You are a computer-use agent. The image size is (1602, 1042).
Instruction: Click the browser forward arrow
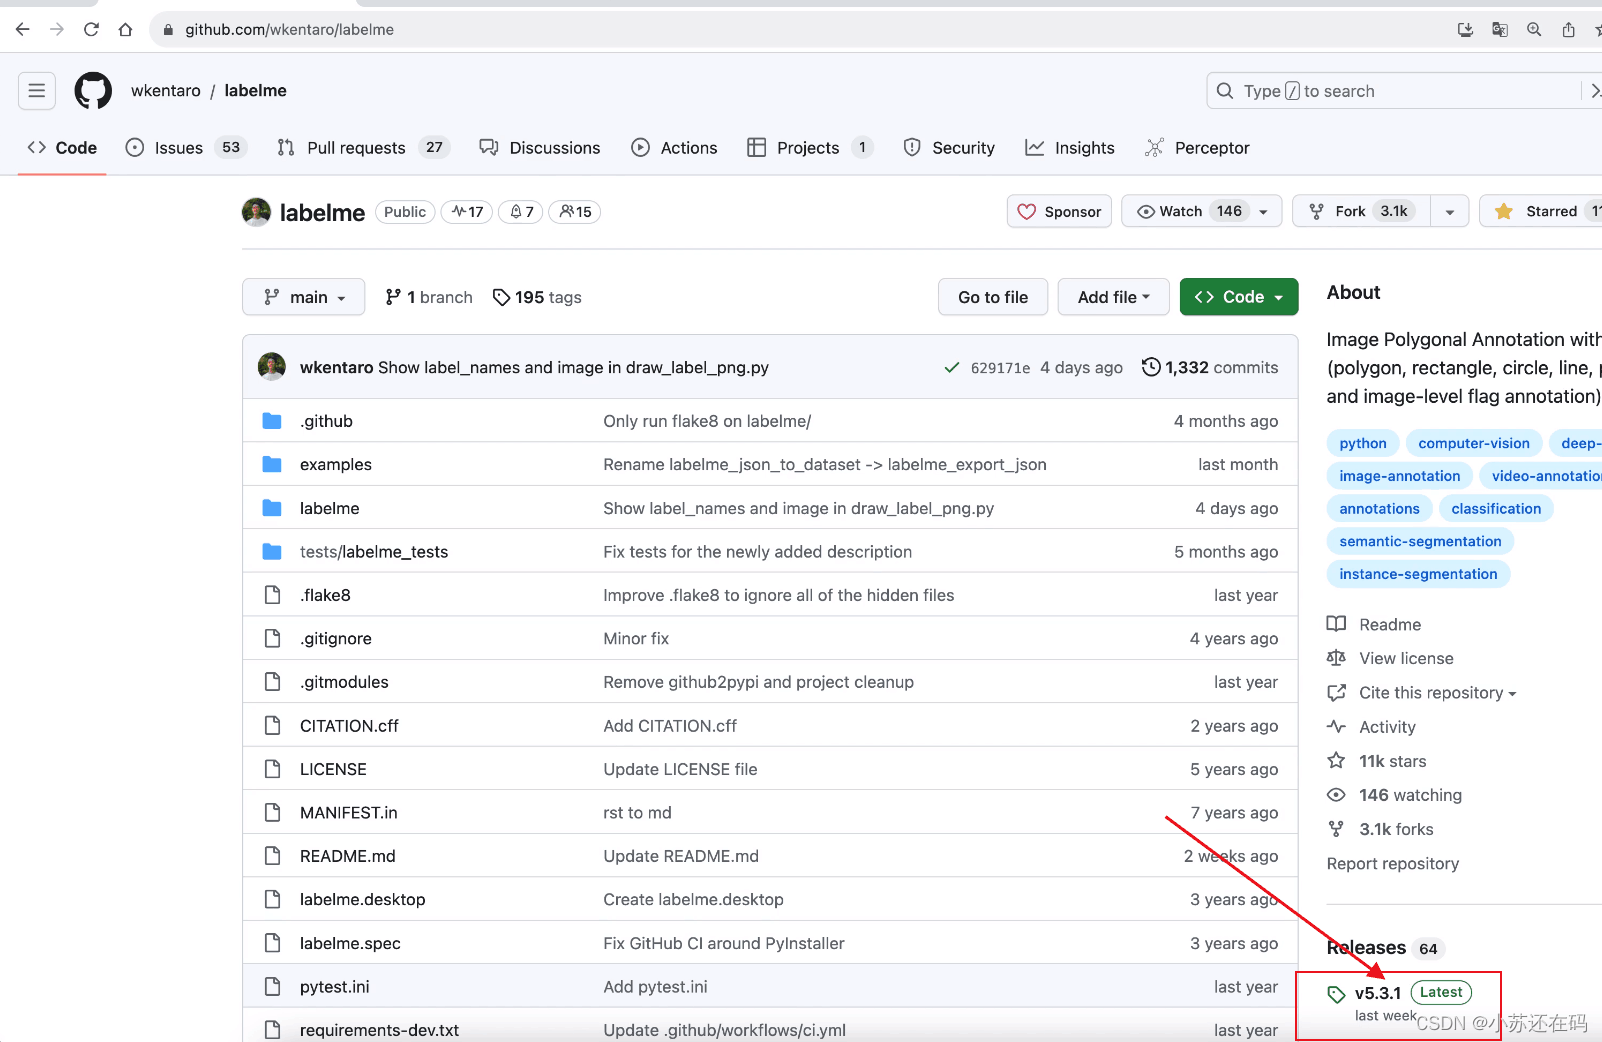[x=57, y=30]
